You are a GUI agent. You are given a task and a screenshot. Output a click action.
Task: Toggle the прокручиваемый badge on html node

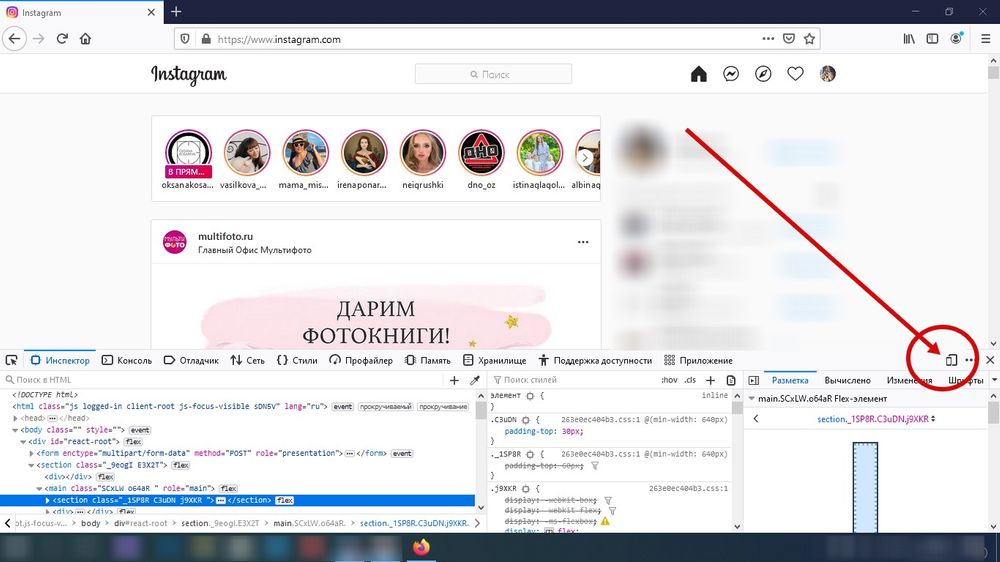tap(385, 406)
